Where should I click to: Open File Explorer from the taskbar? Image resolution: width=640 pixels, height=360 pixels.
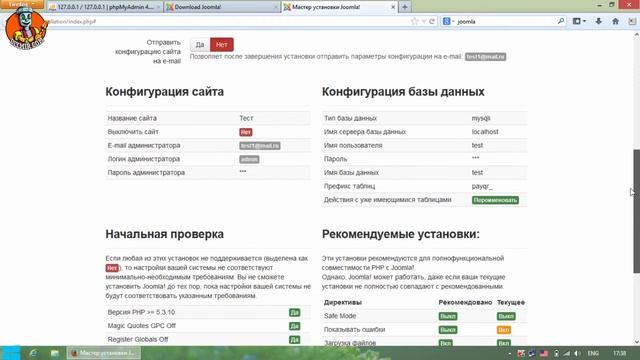(x=55, y=353)
